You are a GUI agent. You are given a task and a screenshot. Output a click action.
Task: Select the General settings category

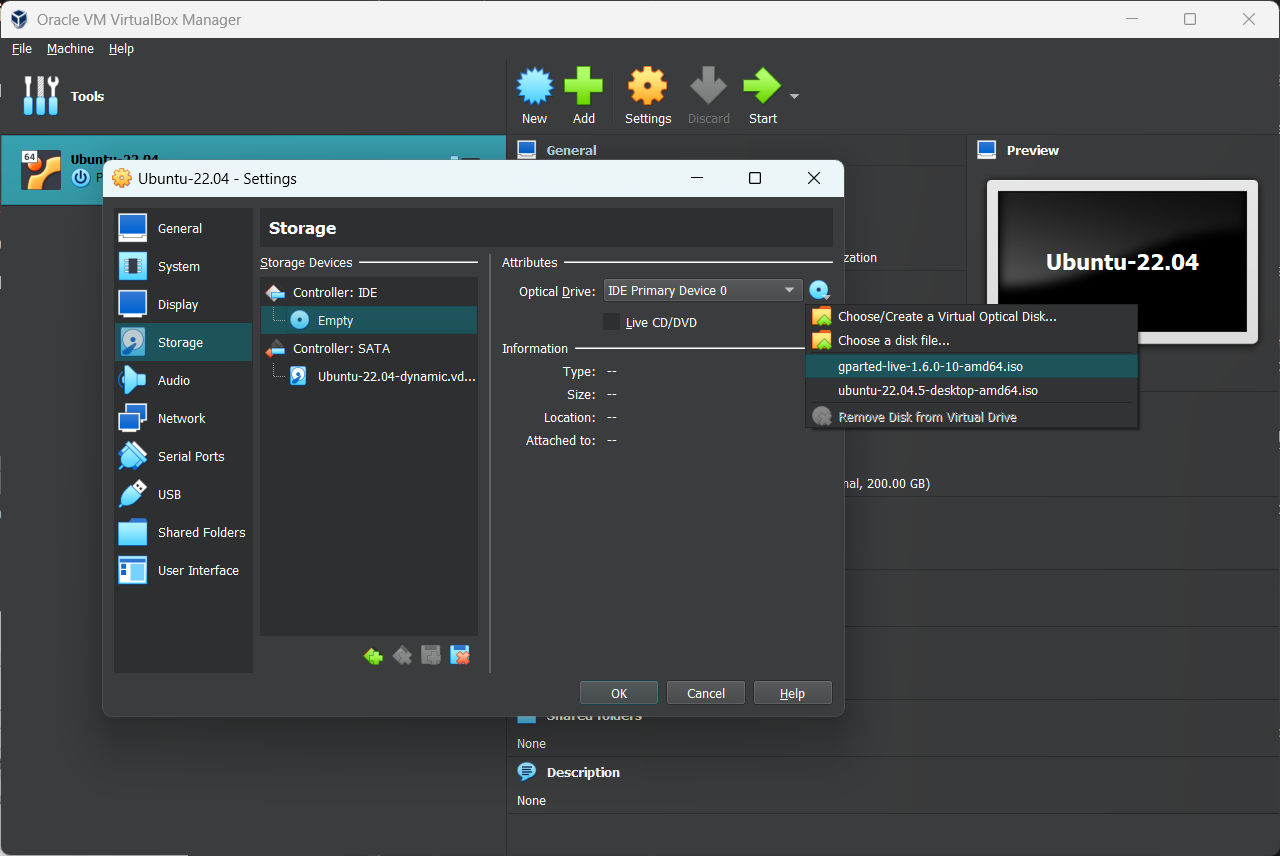pyautogui.click(x=183, y=228)
